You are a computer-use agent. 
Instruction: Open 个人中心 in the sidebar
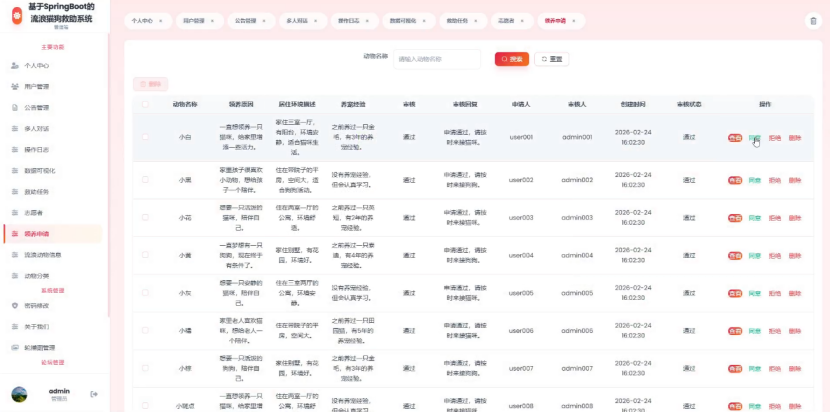[52, 66]
